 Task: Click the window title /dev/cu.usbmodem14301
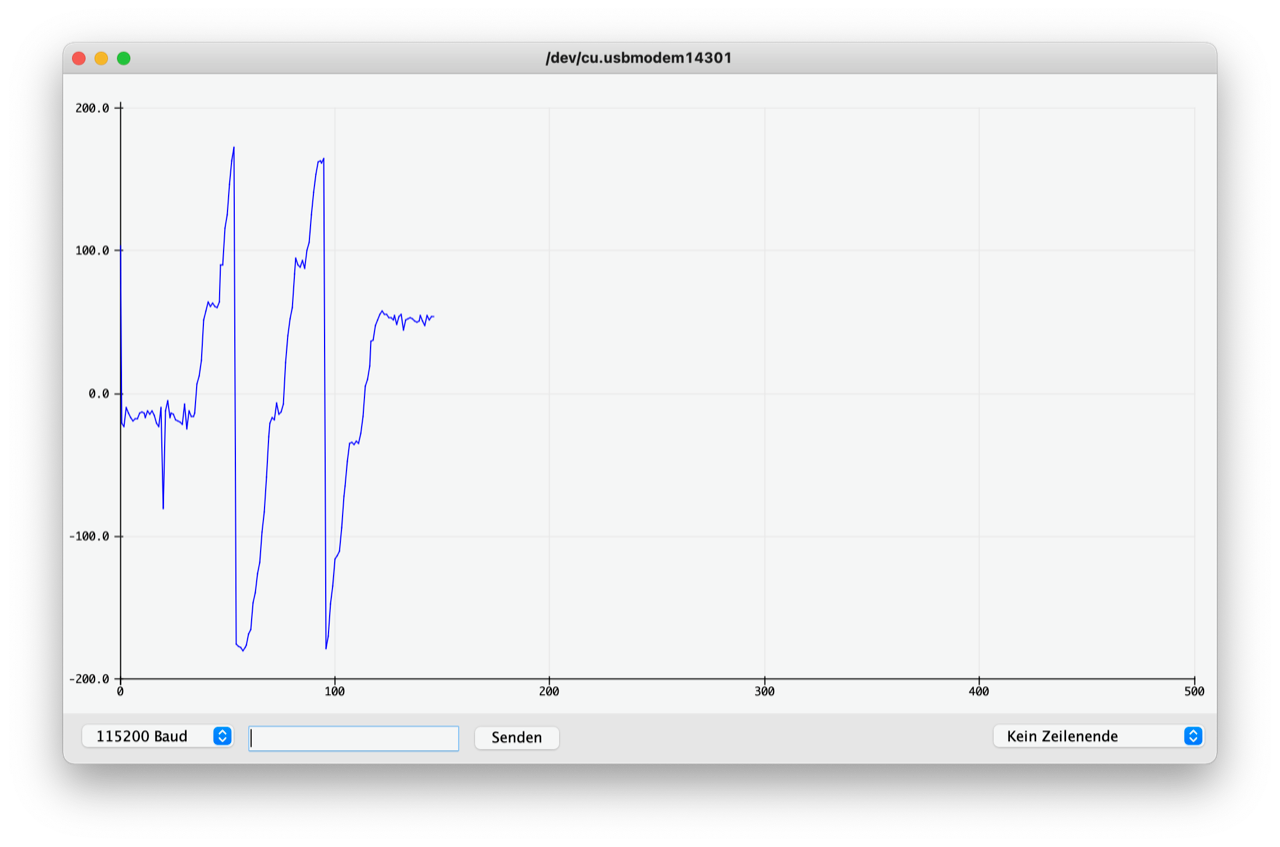coord(639,58)
